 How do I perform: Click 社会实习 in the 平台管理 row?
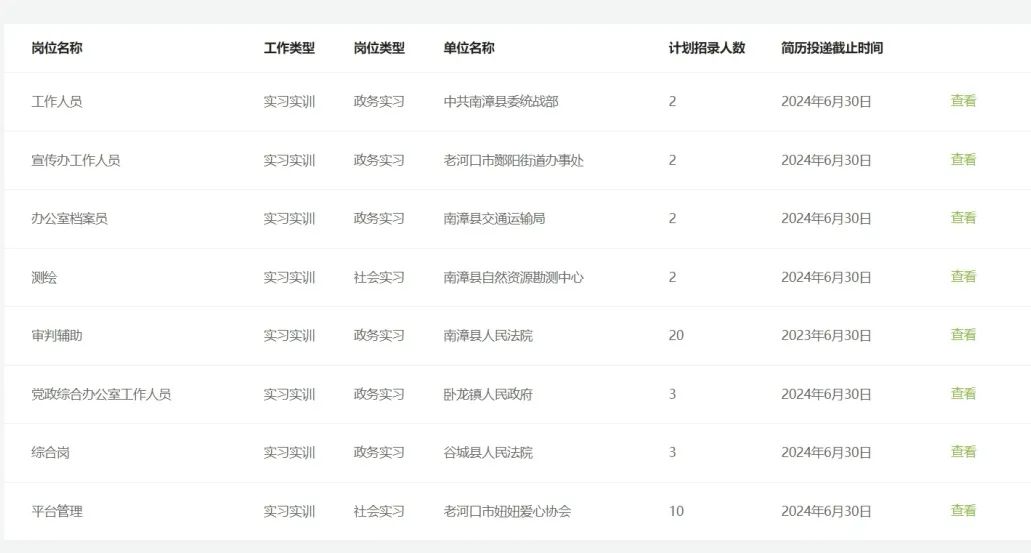point(379,511)
